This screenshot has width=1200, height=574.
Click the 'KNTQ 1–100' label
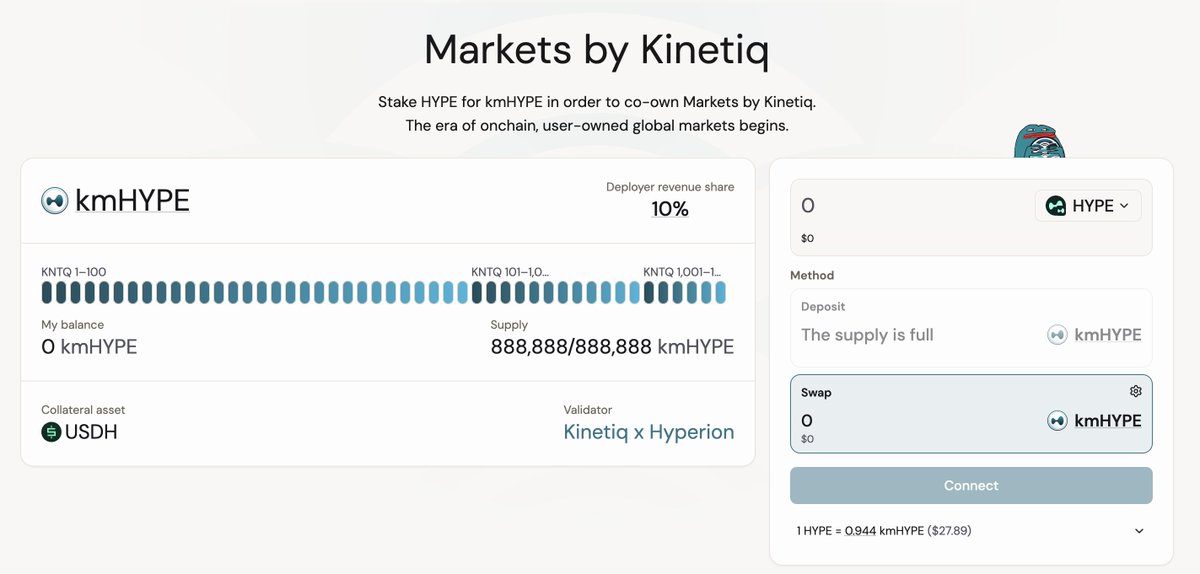point(74,271)
